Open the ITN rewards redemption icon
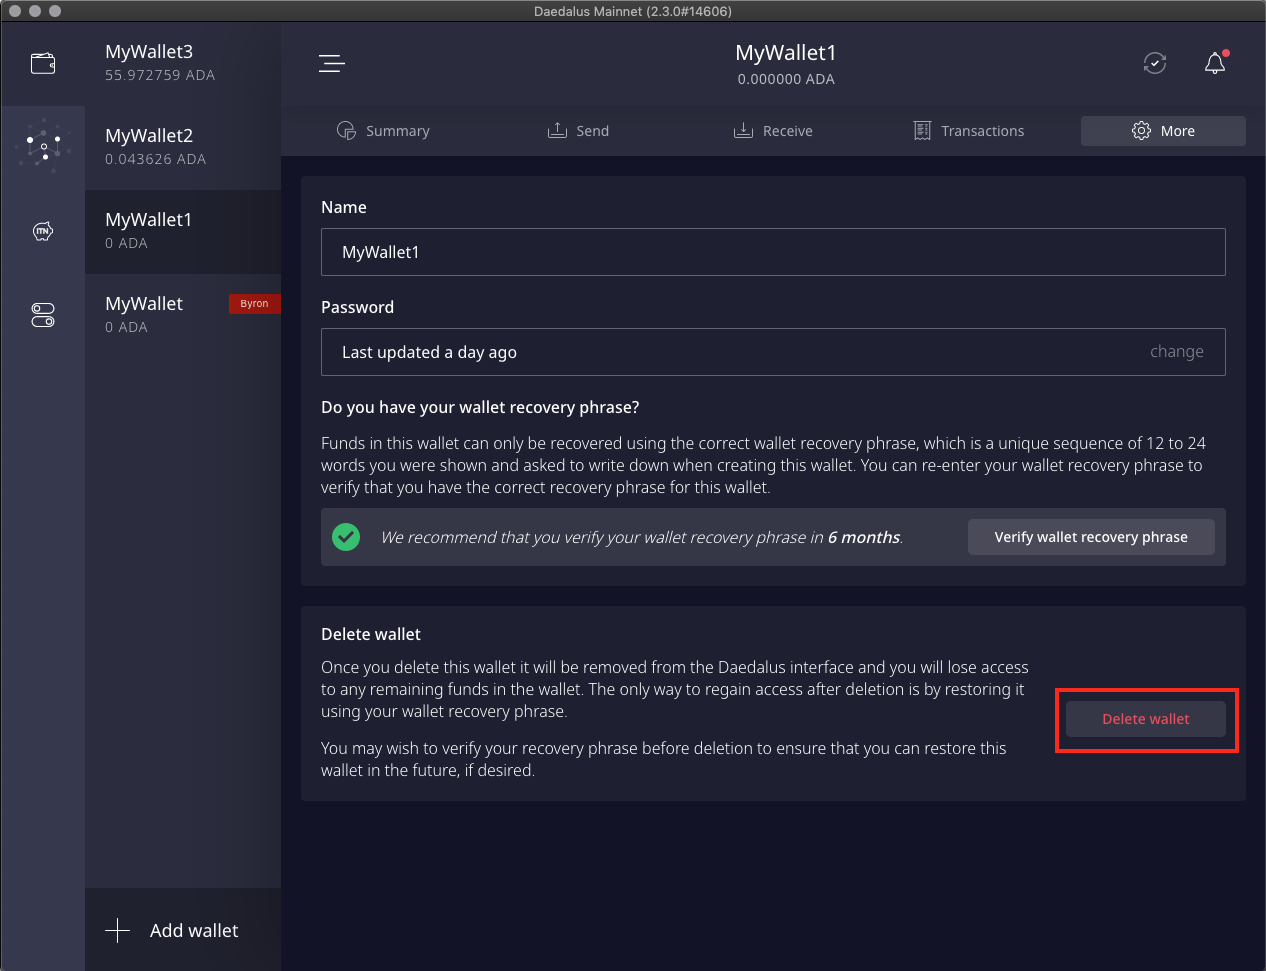 click(x=43, y=231)
